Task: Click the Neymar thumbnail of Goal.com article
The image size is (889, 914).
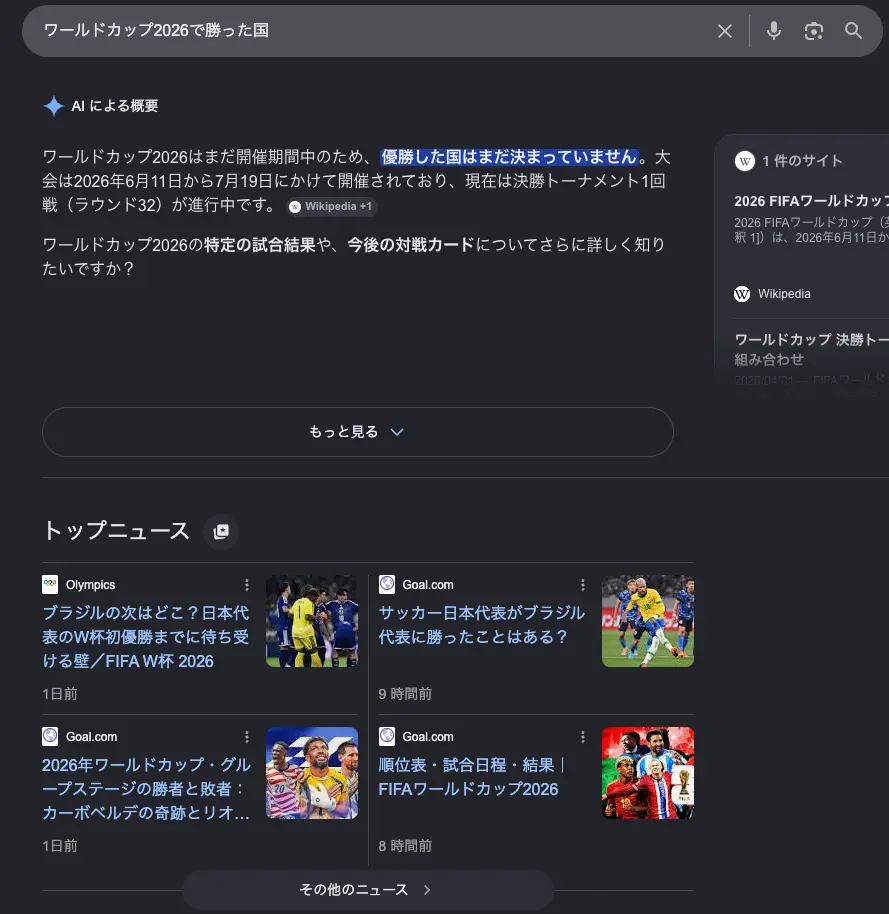Action: [648, 621]
